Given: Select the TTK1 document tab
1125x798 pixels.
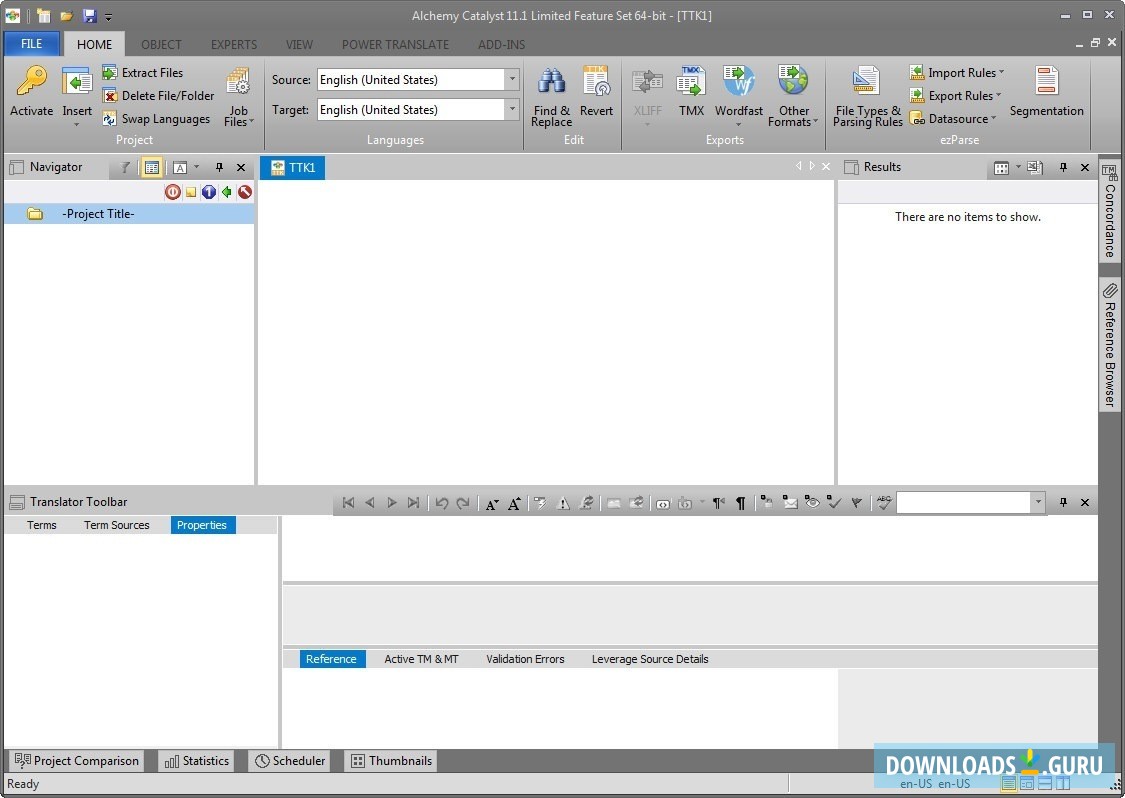Looking at the screenshot, I should [293, 167].
